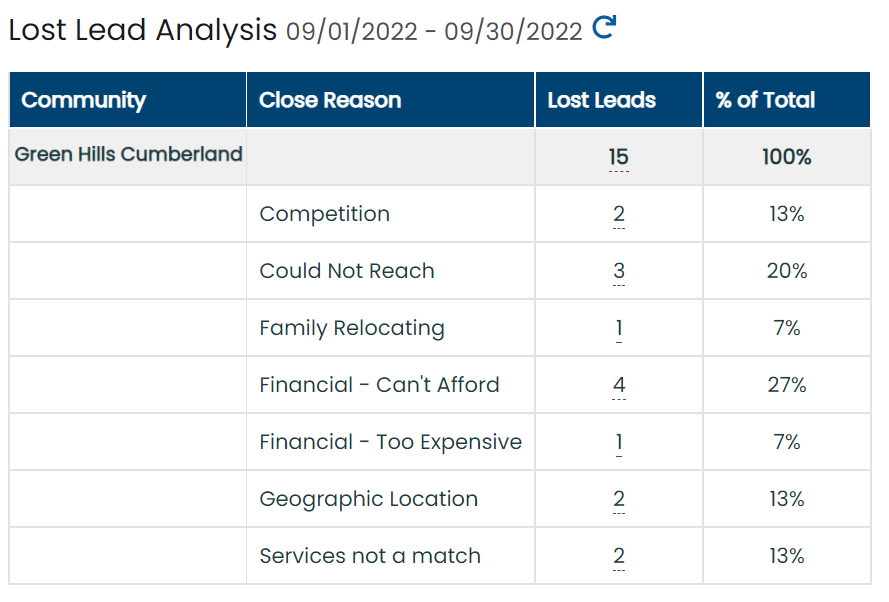This screenshot has width=889, height=602.
Task: Click the refresh icon beside date range
Action: (604, 27)
